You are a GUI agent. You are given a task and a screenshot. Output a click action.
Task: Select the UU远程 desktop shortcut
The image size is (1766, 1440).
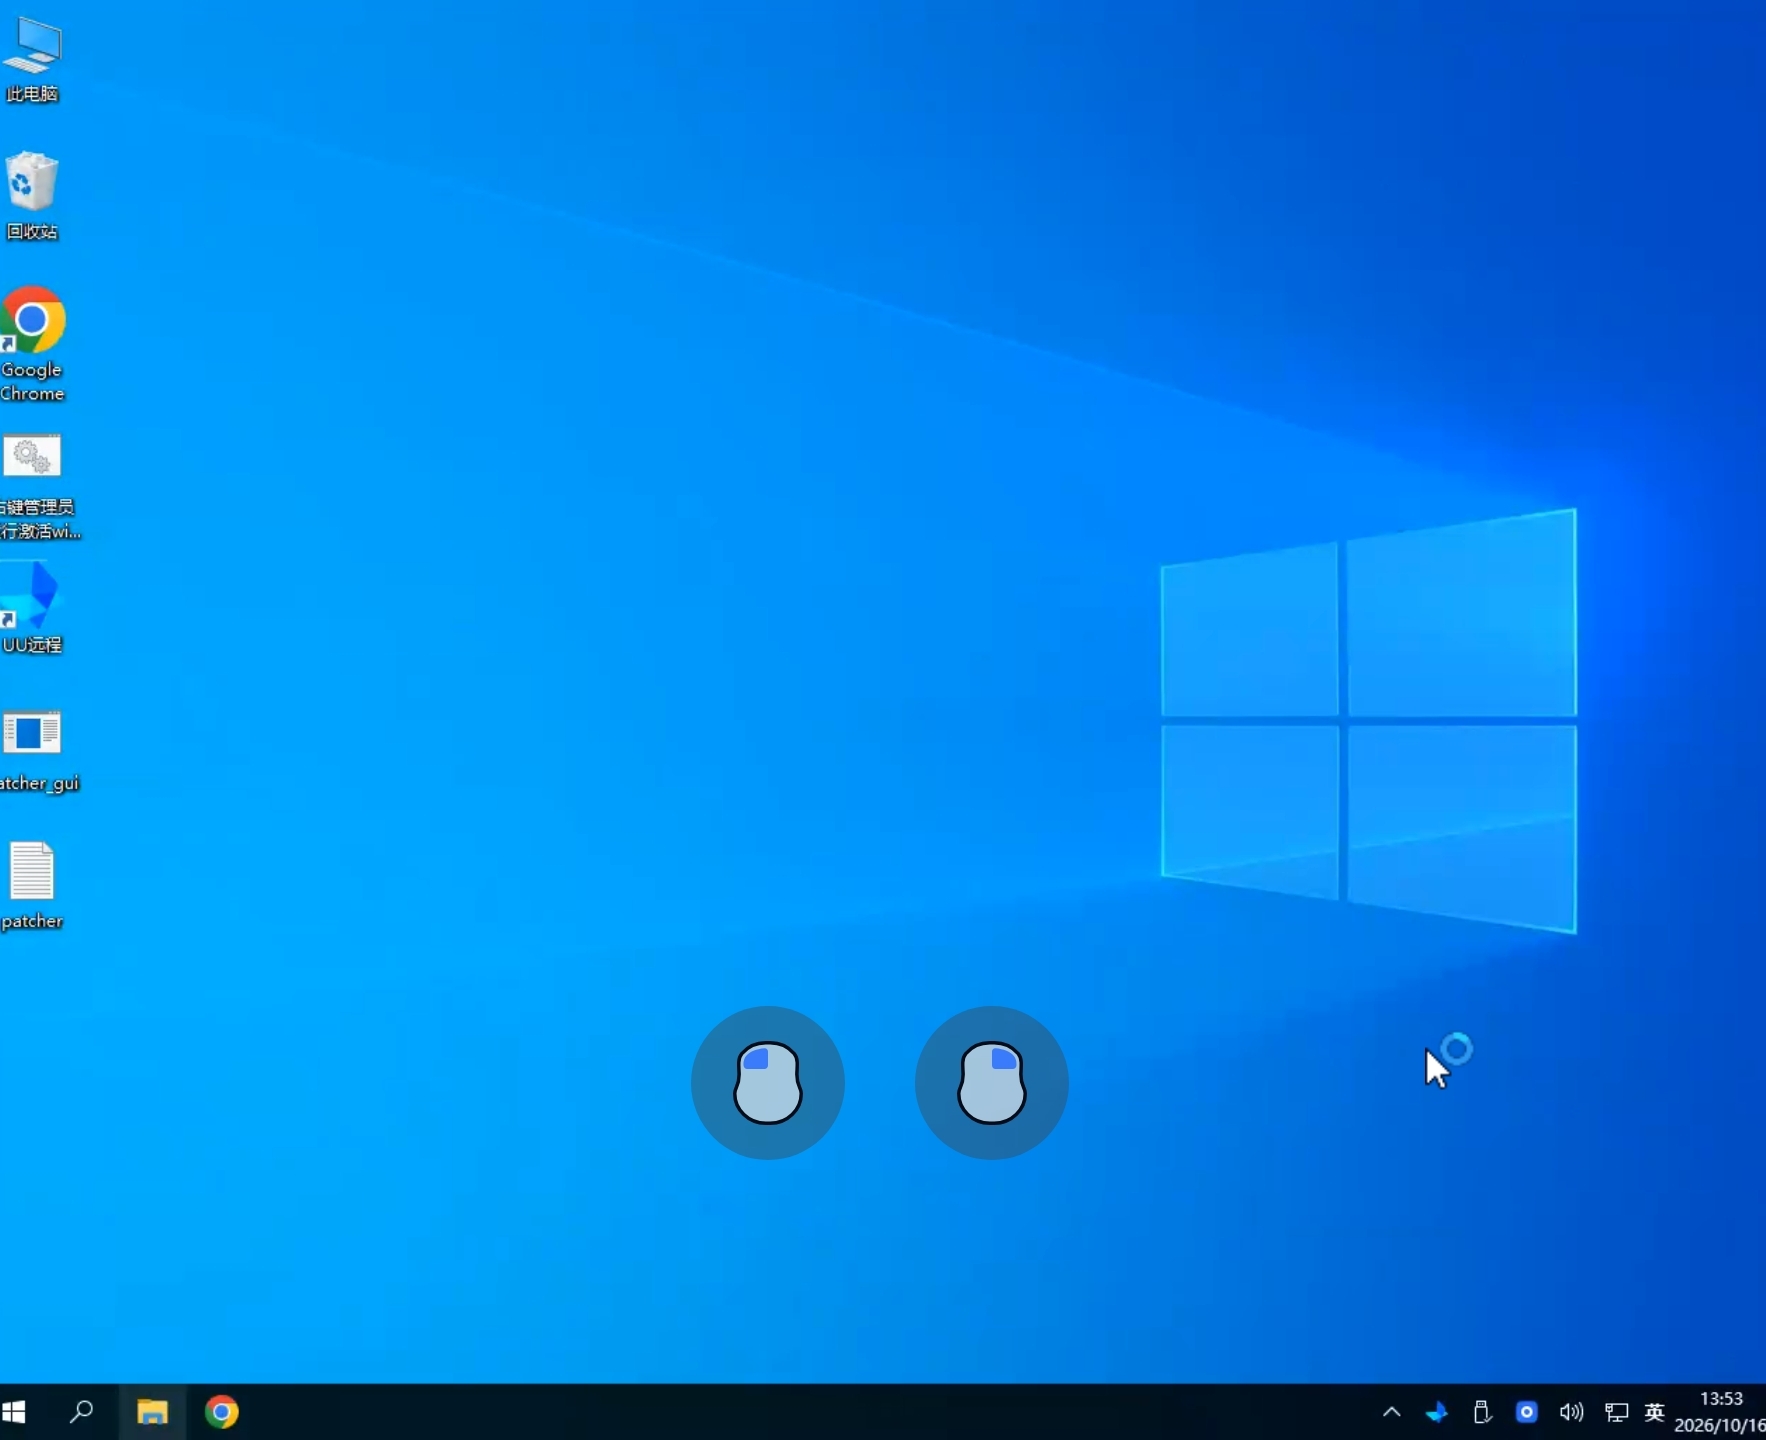(32, 608)
